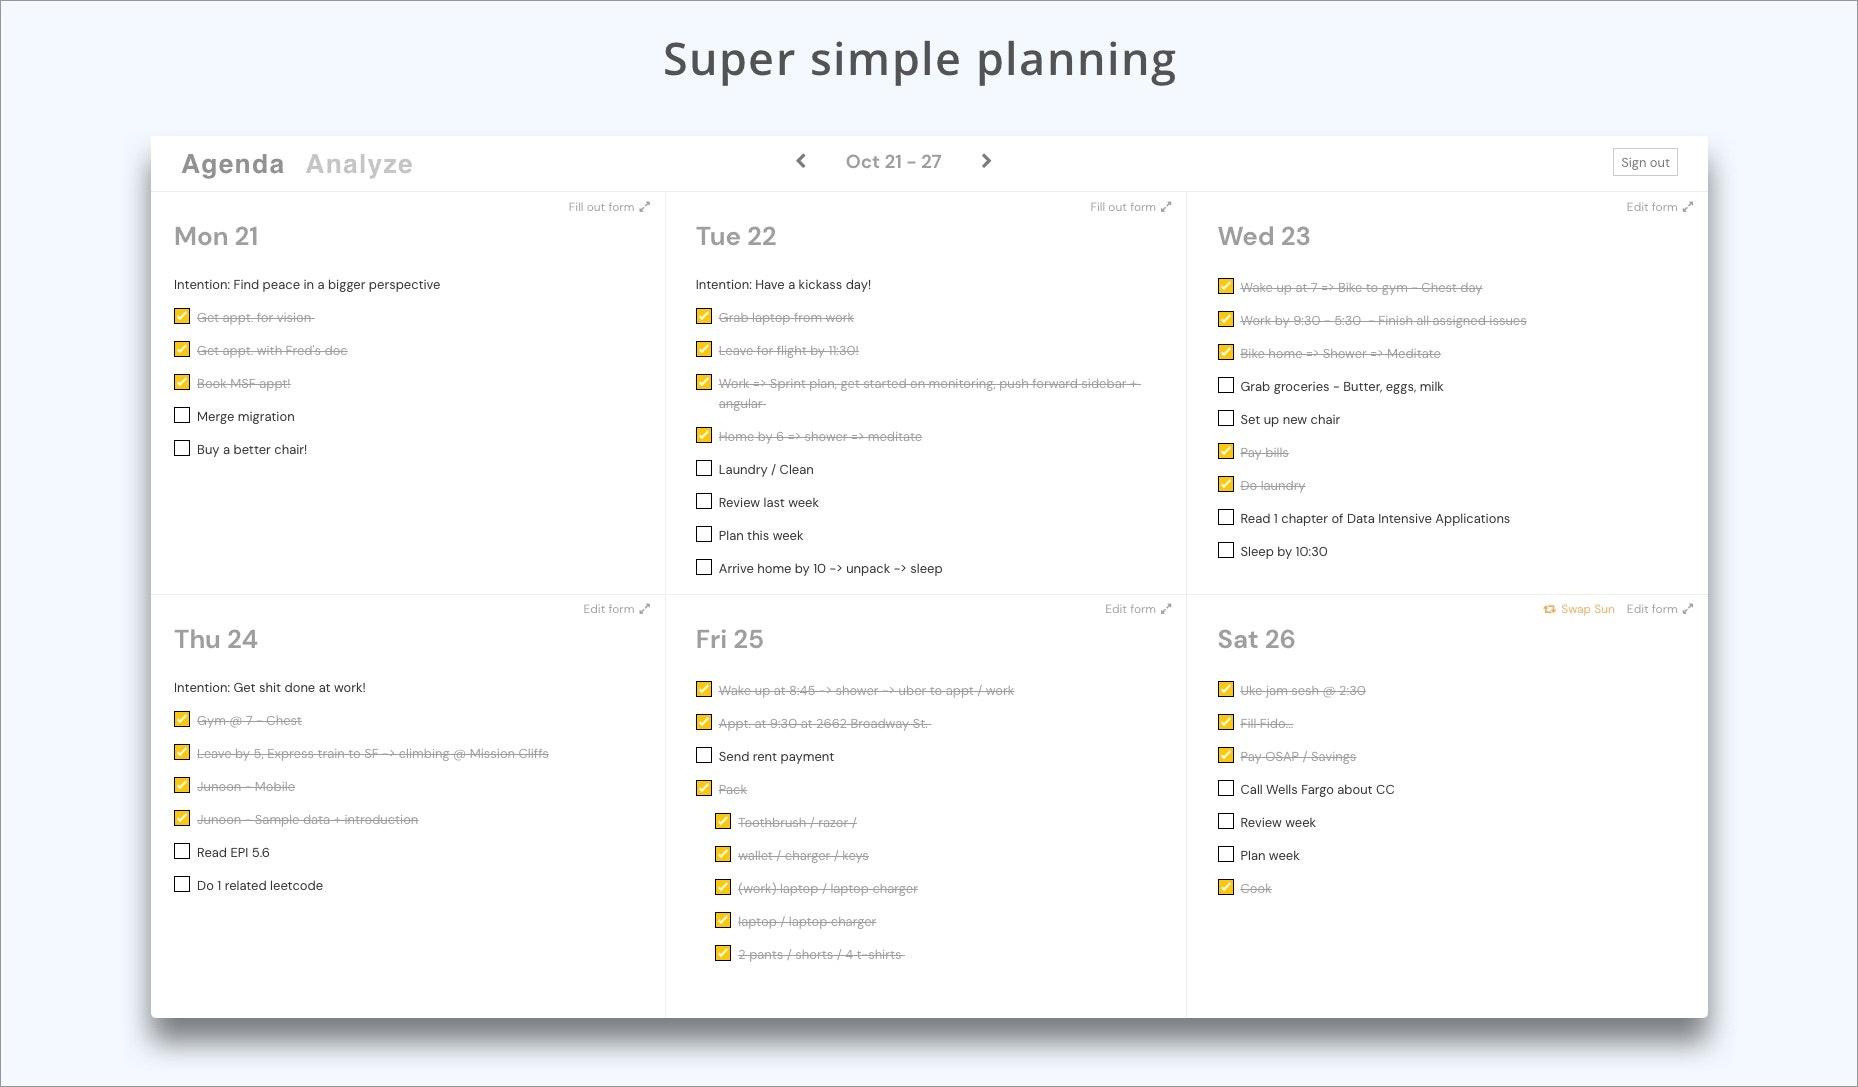Click the Oct 21 - 27 date range
The width and height of the screenshot is (1858, 1087).
pyautogui.click(x=894, y=162)
